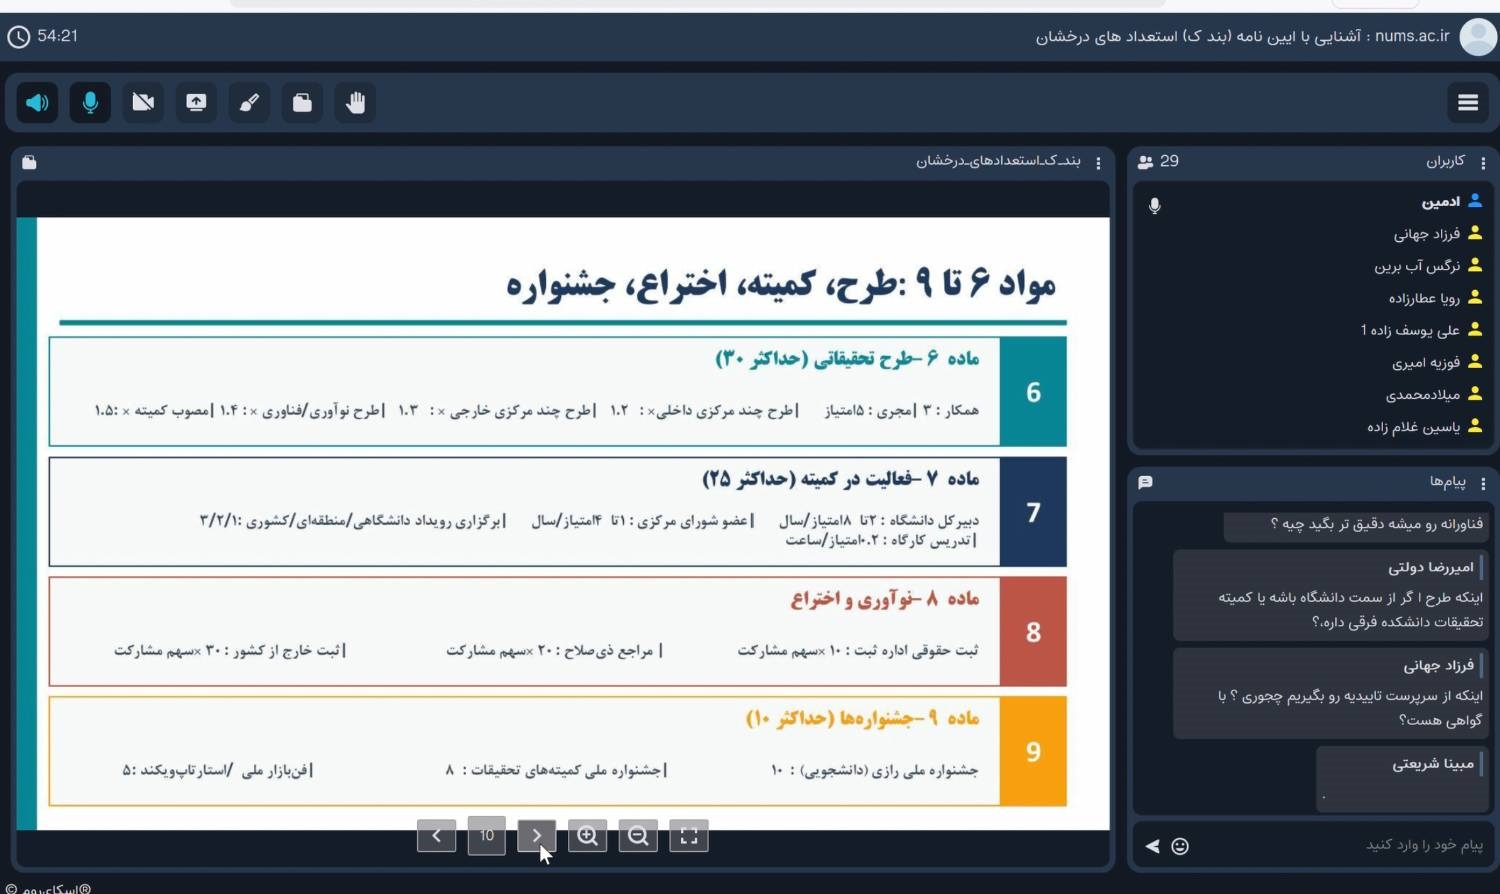The image size is (1500, 894).
Task: Click the number 6 box on slide
Action: (1033, 392)
